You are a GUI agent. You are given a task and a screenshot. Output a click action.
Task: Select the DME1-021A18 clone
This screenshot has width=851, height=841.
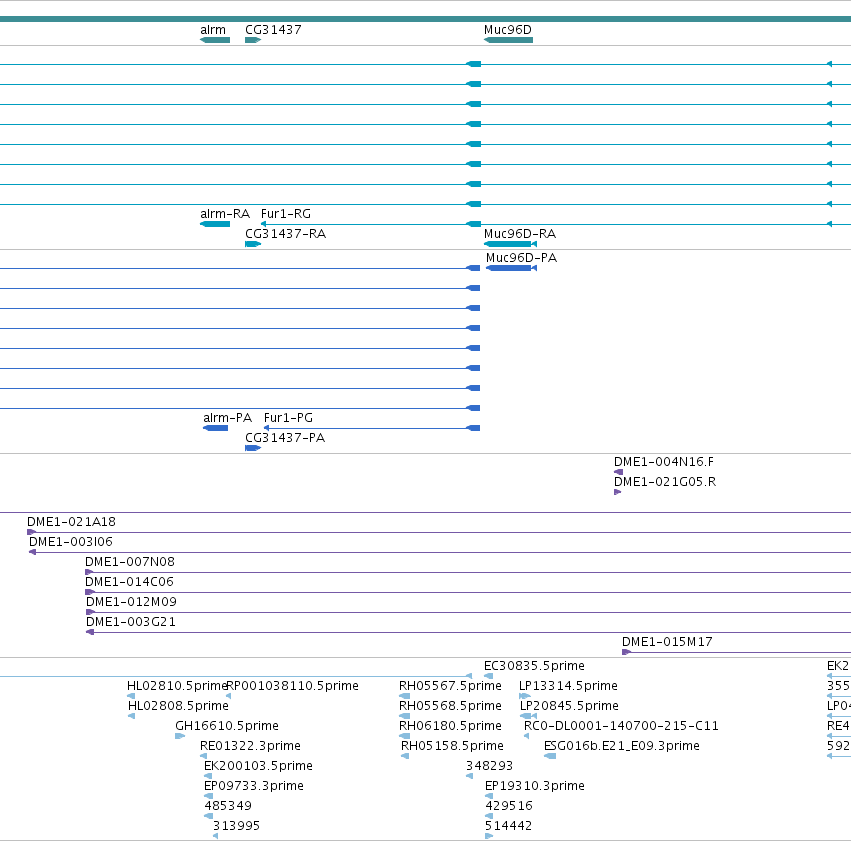pos(439,532)
